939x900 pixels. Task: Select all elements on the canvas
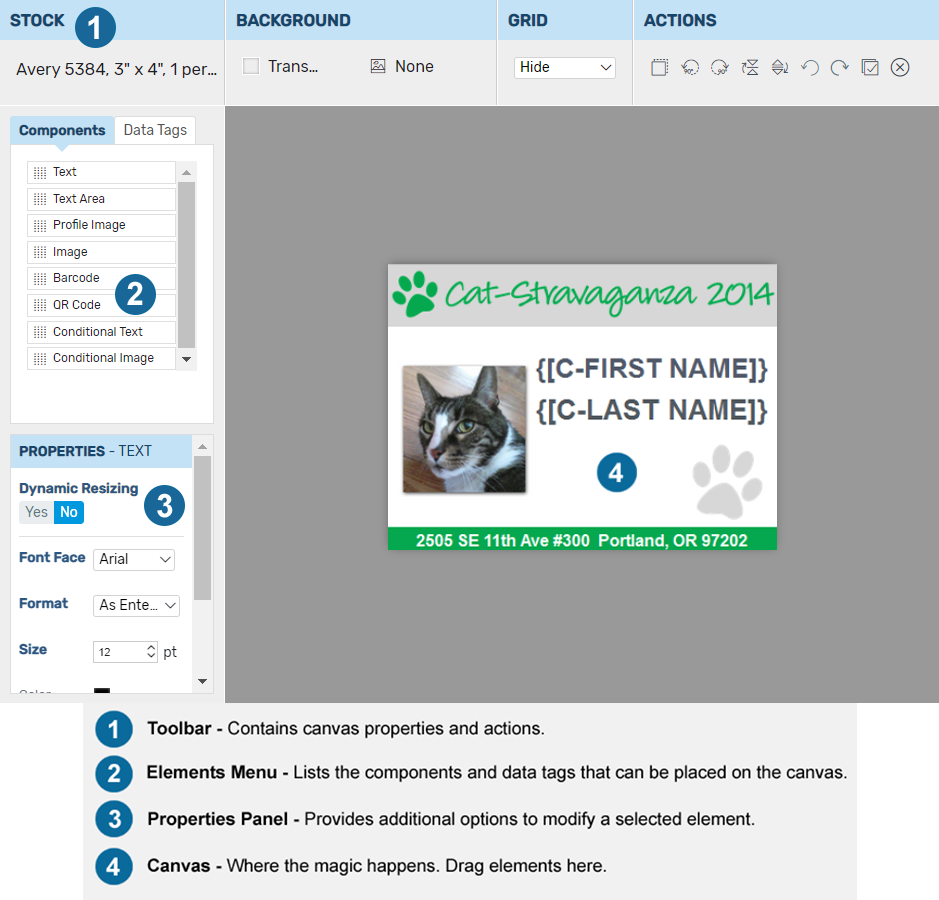869,67
